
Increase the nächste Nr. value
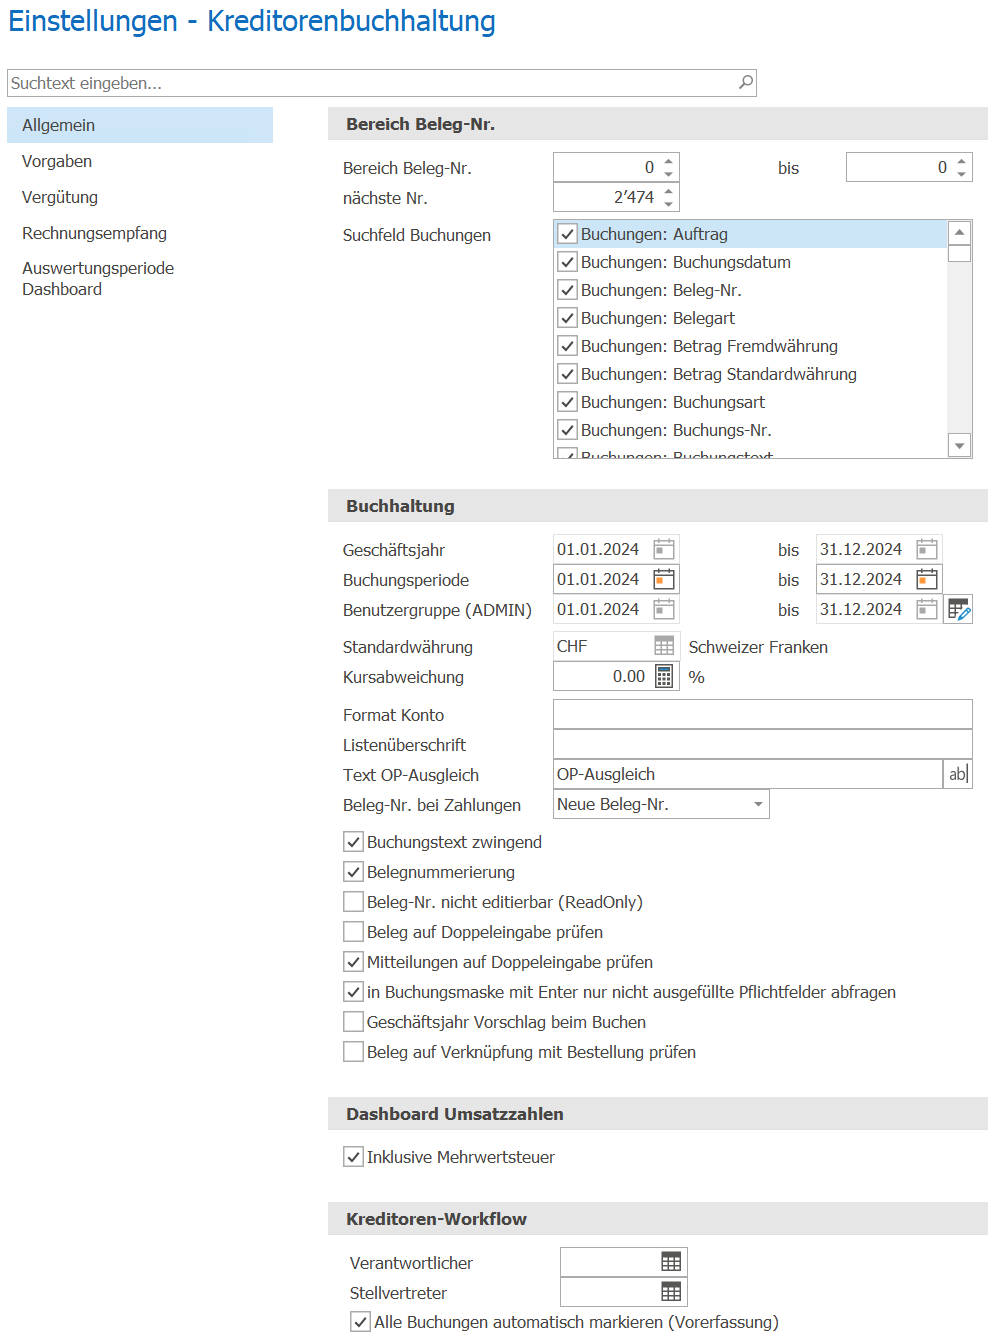tap(669, 190)
